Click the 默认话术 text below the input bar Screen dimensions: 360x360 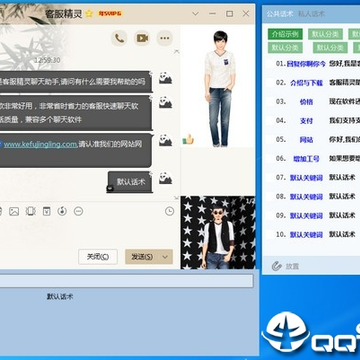60,296
